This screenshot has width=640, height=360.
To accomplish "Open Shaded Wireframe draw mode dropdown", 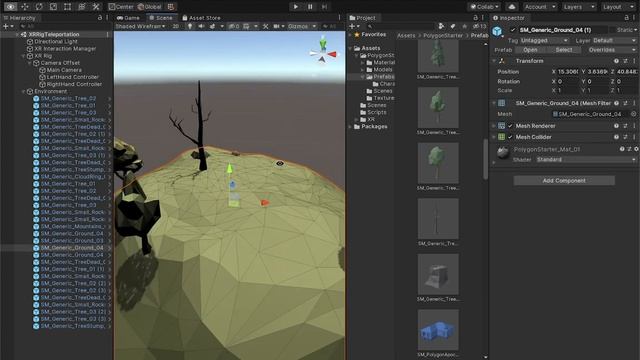I will coord(140,26).
